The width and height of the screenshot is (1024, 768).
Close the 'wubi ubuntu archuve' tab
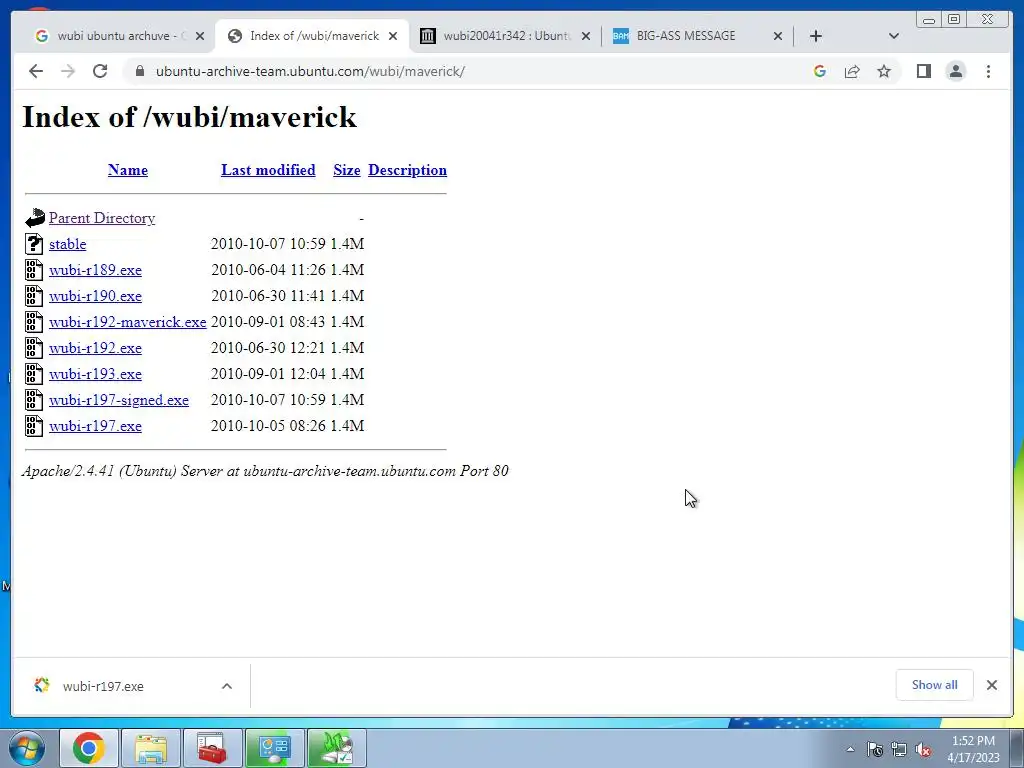(x=200, y=36)
